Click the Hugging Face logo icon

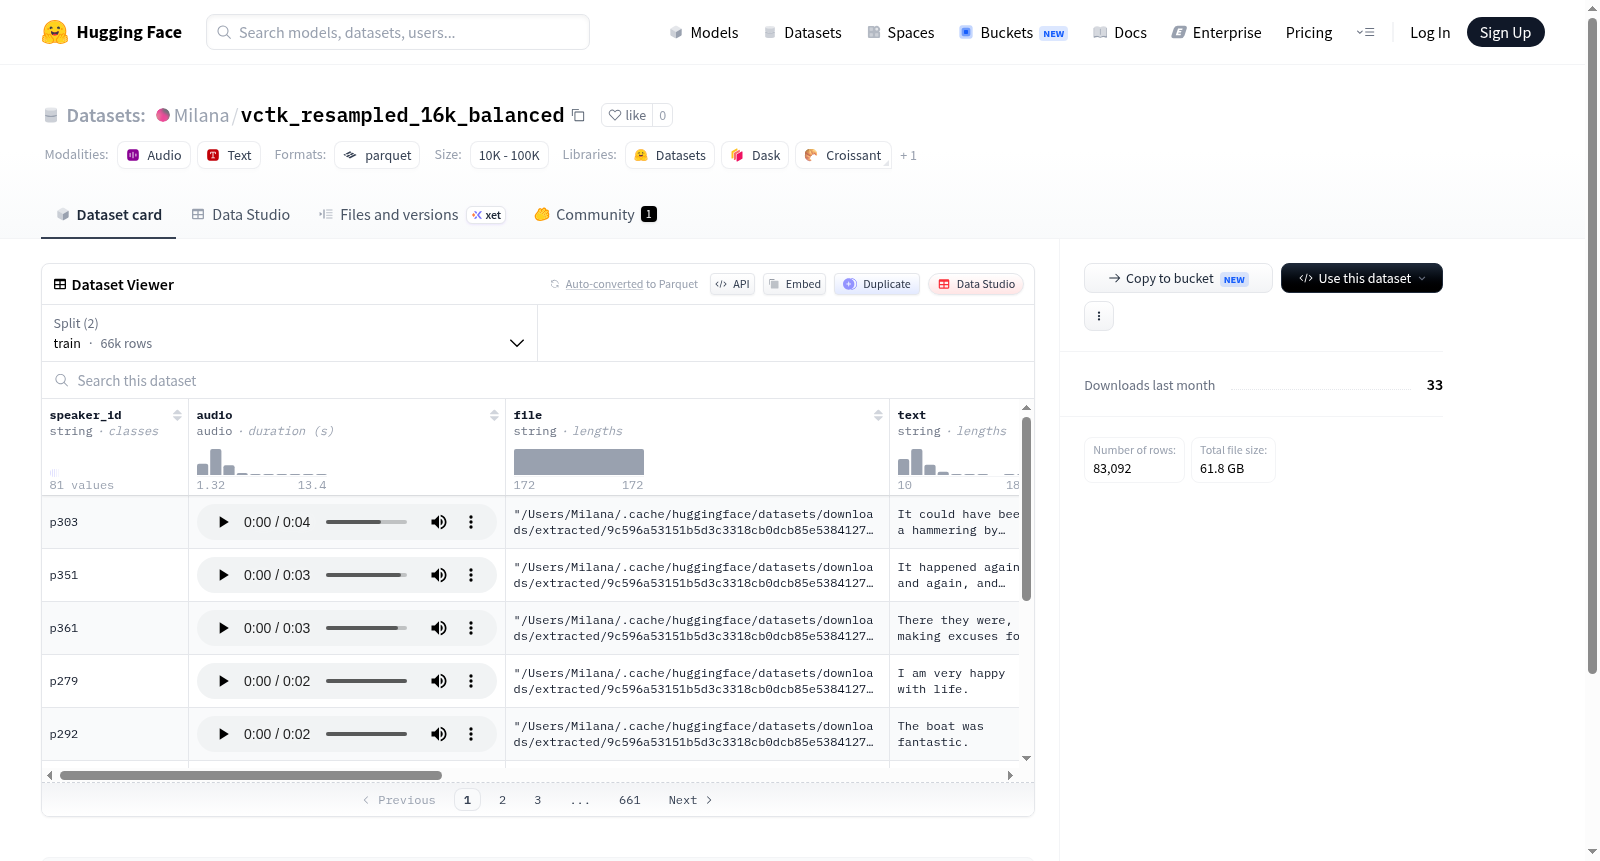coord(55,32)
